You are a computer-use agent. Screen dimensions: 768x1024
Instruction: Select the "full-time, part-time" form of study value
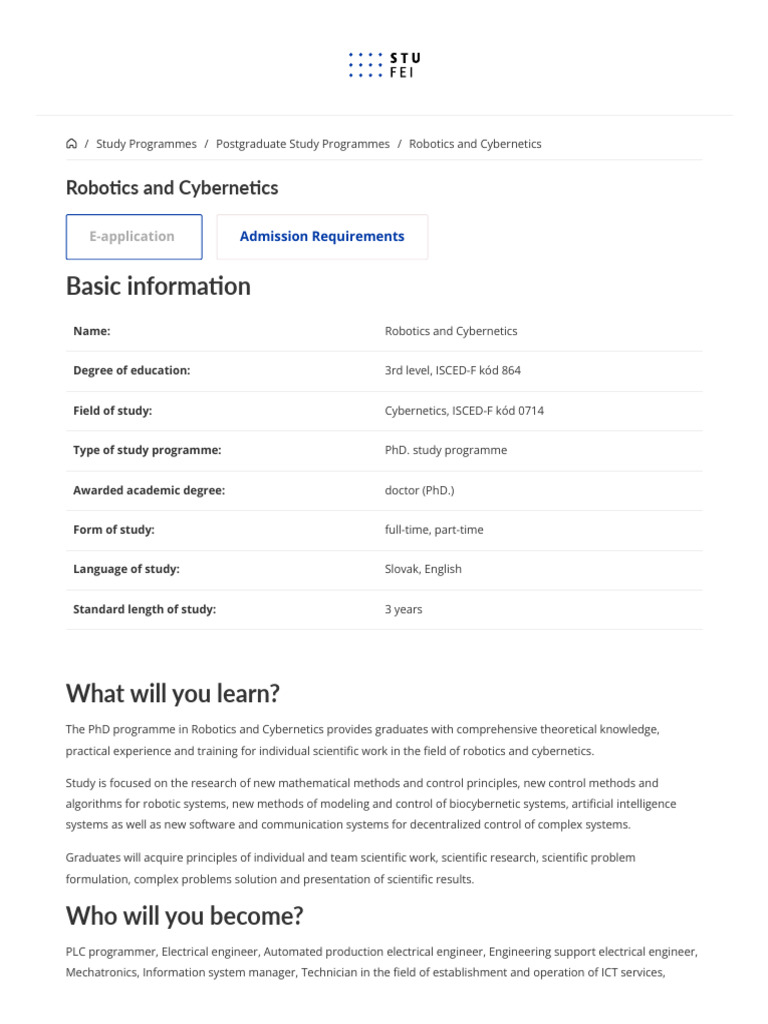pos(434,530)
